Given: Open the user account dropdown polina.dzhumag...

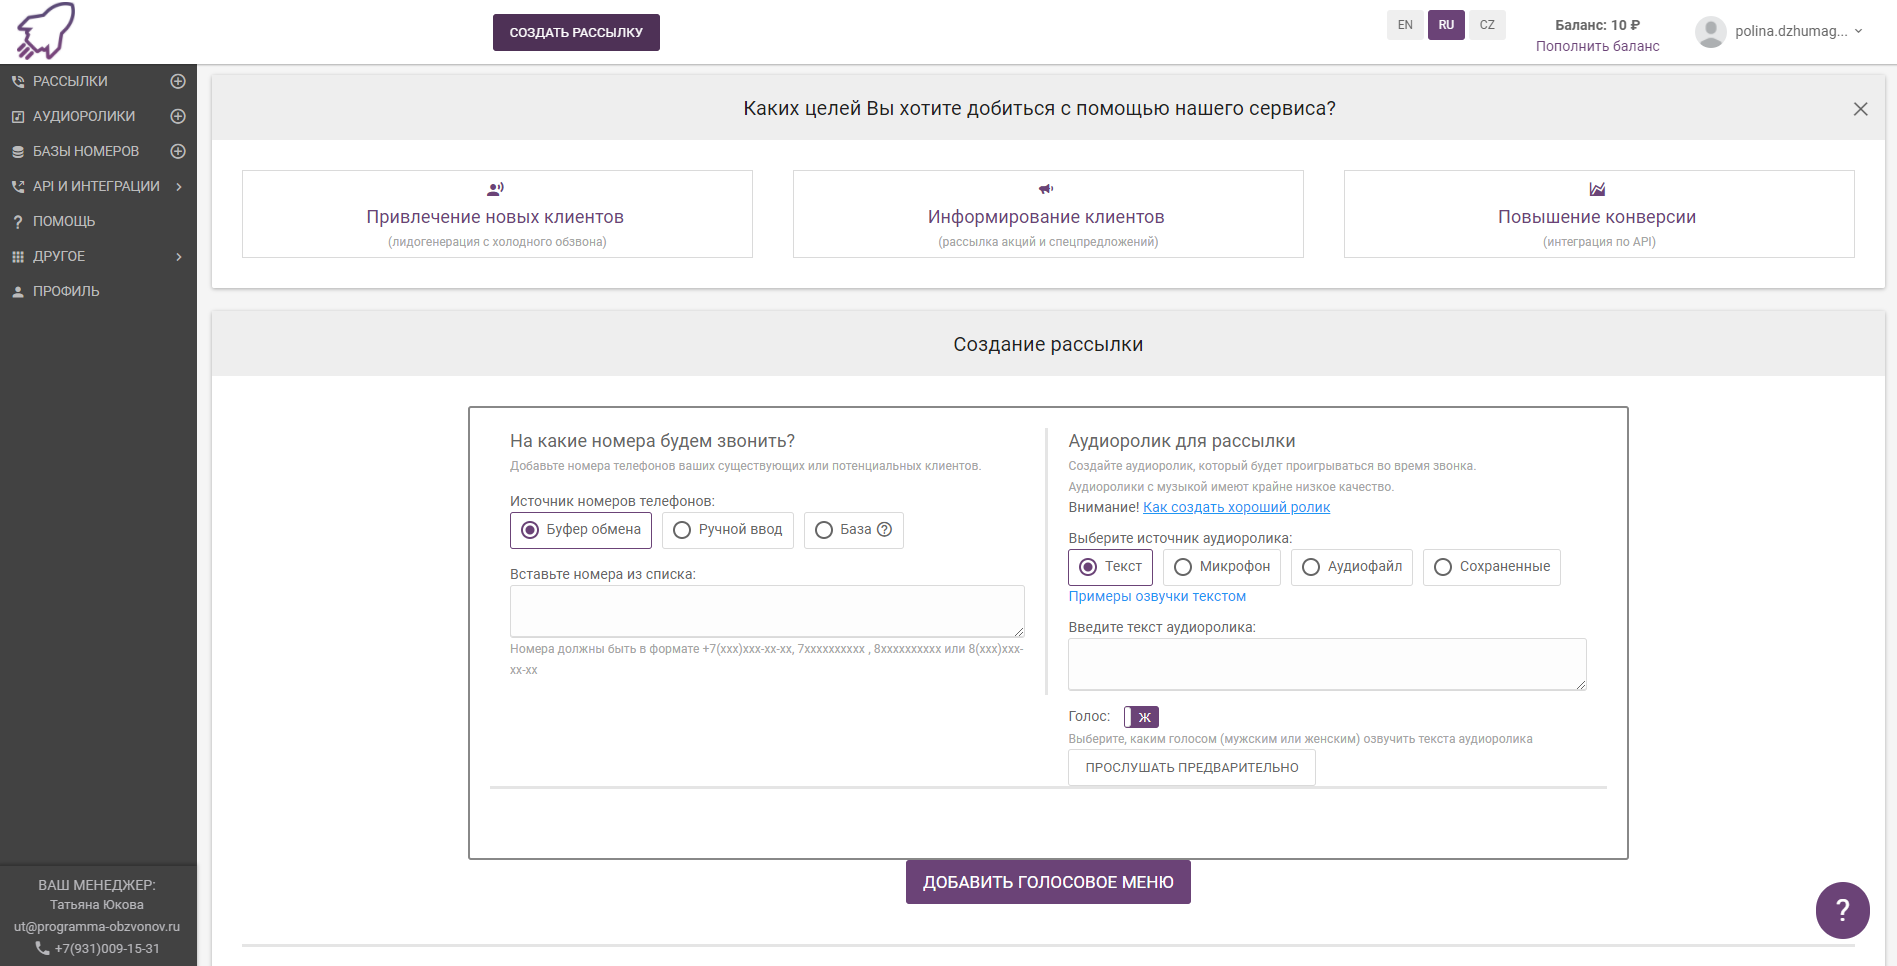Looking at the screenshot, I should pyautogui.click(x=1799, y=31).
